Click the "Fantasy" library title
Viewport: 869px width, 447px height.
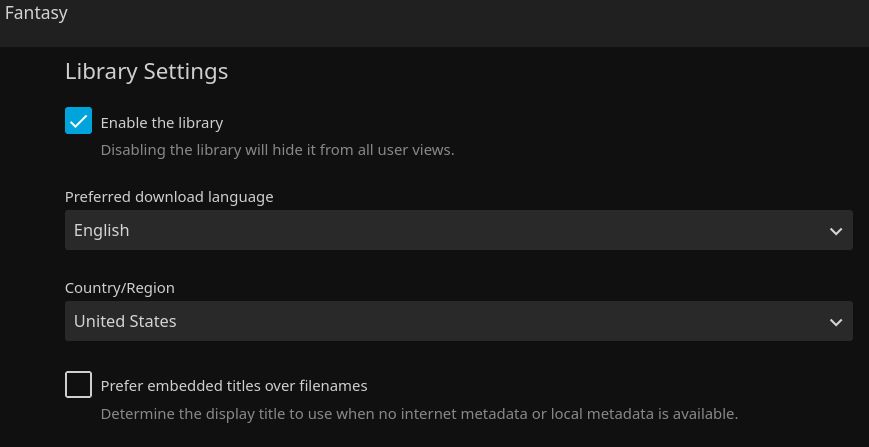[36, 13]
